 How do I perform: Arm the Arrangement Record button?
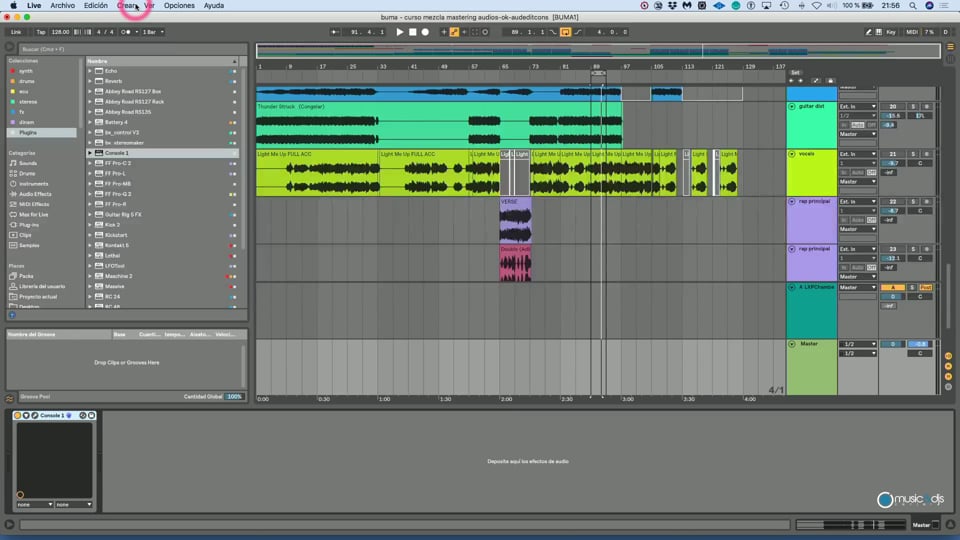point(425,32)
